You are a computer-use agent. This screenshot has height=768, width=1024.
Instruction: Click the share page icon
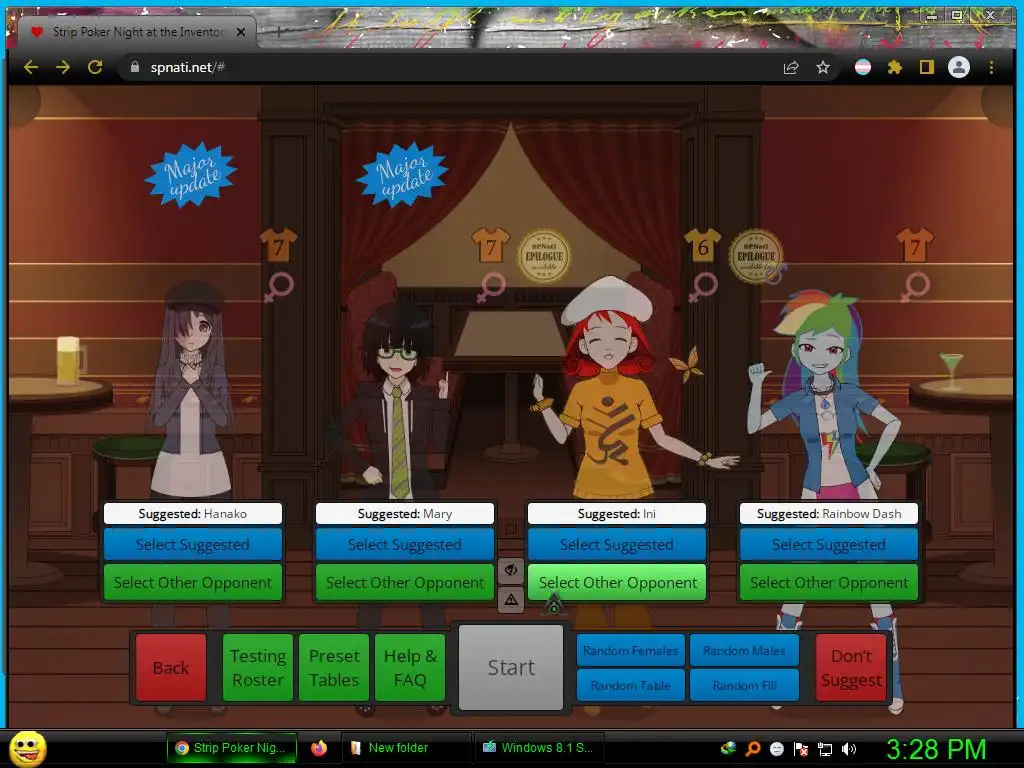(x=791, y=67)
